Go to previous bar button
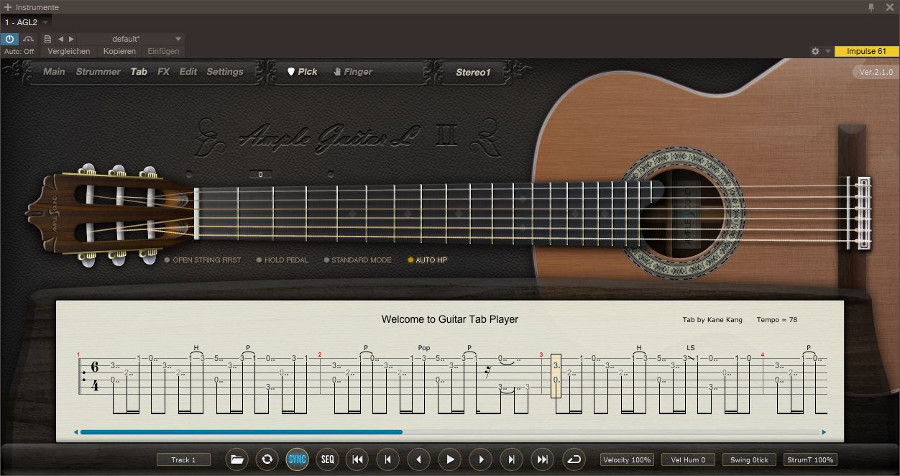The width and height of the screenshot is (900, 476). [x=388, y=459]
